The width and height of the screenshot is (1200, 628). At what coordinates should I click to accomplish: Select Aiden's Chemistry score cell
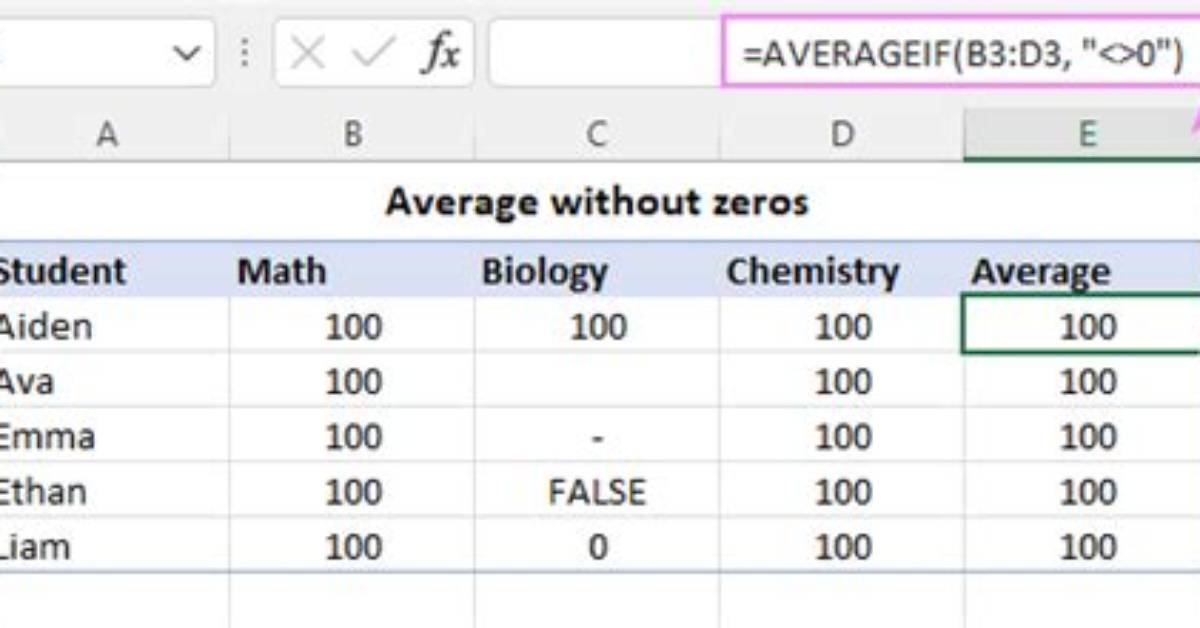click(842, 326)
